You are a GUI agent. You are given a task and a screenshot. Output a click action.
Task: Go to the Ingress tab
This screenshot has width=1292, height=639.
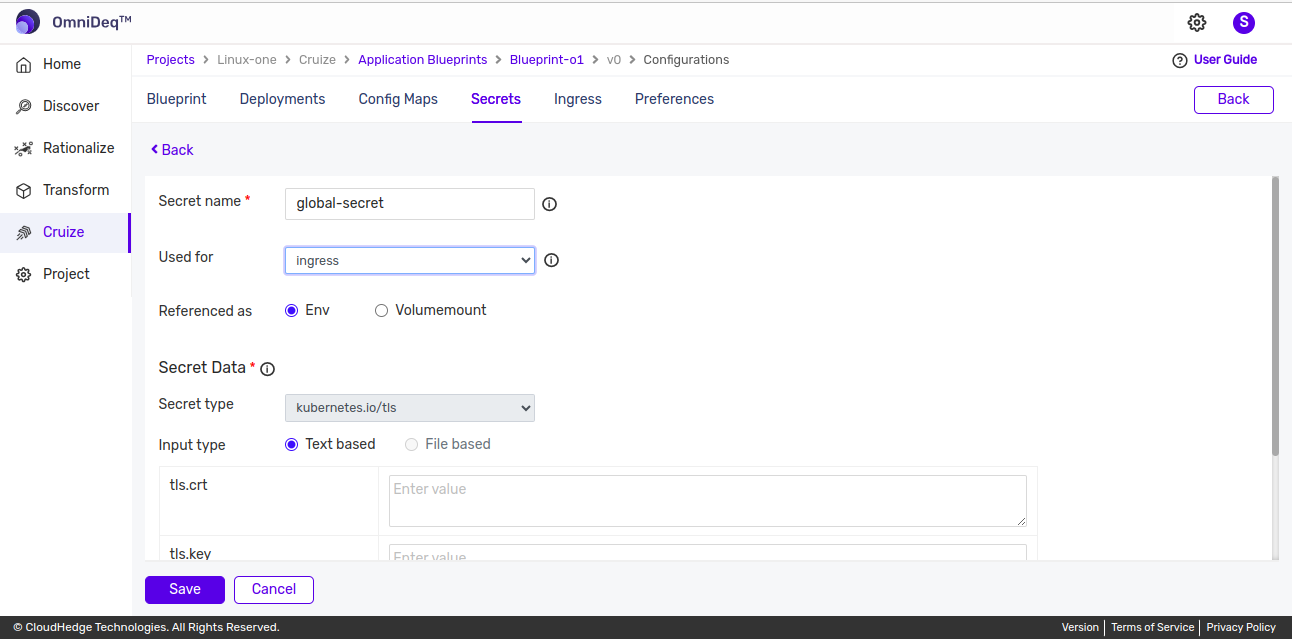578,99
